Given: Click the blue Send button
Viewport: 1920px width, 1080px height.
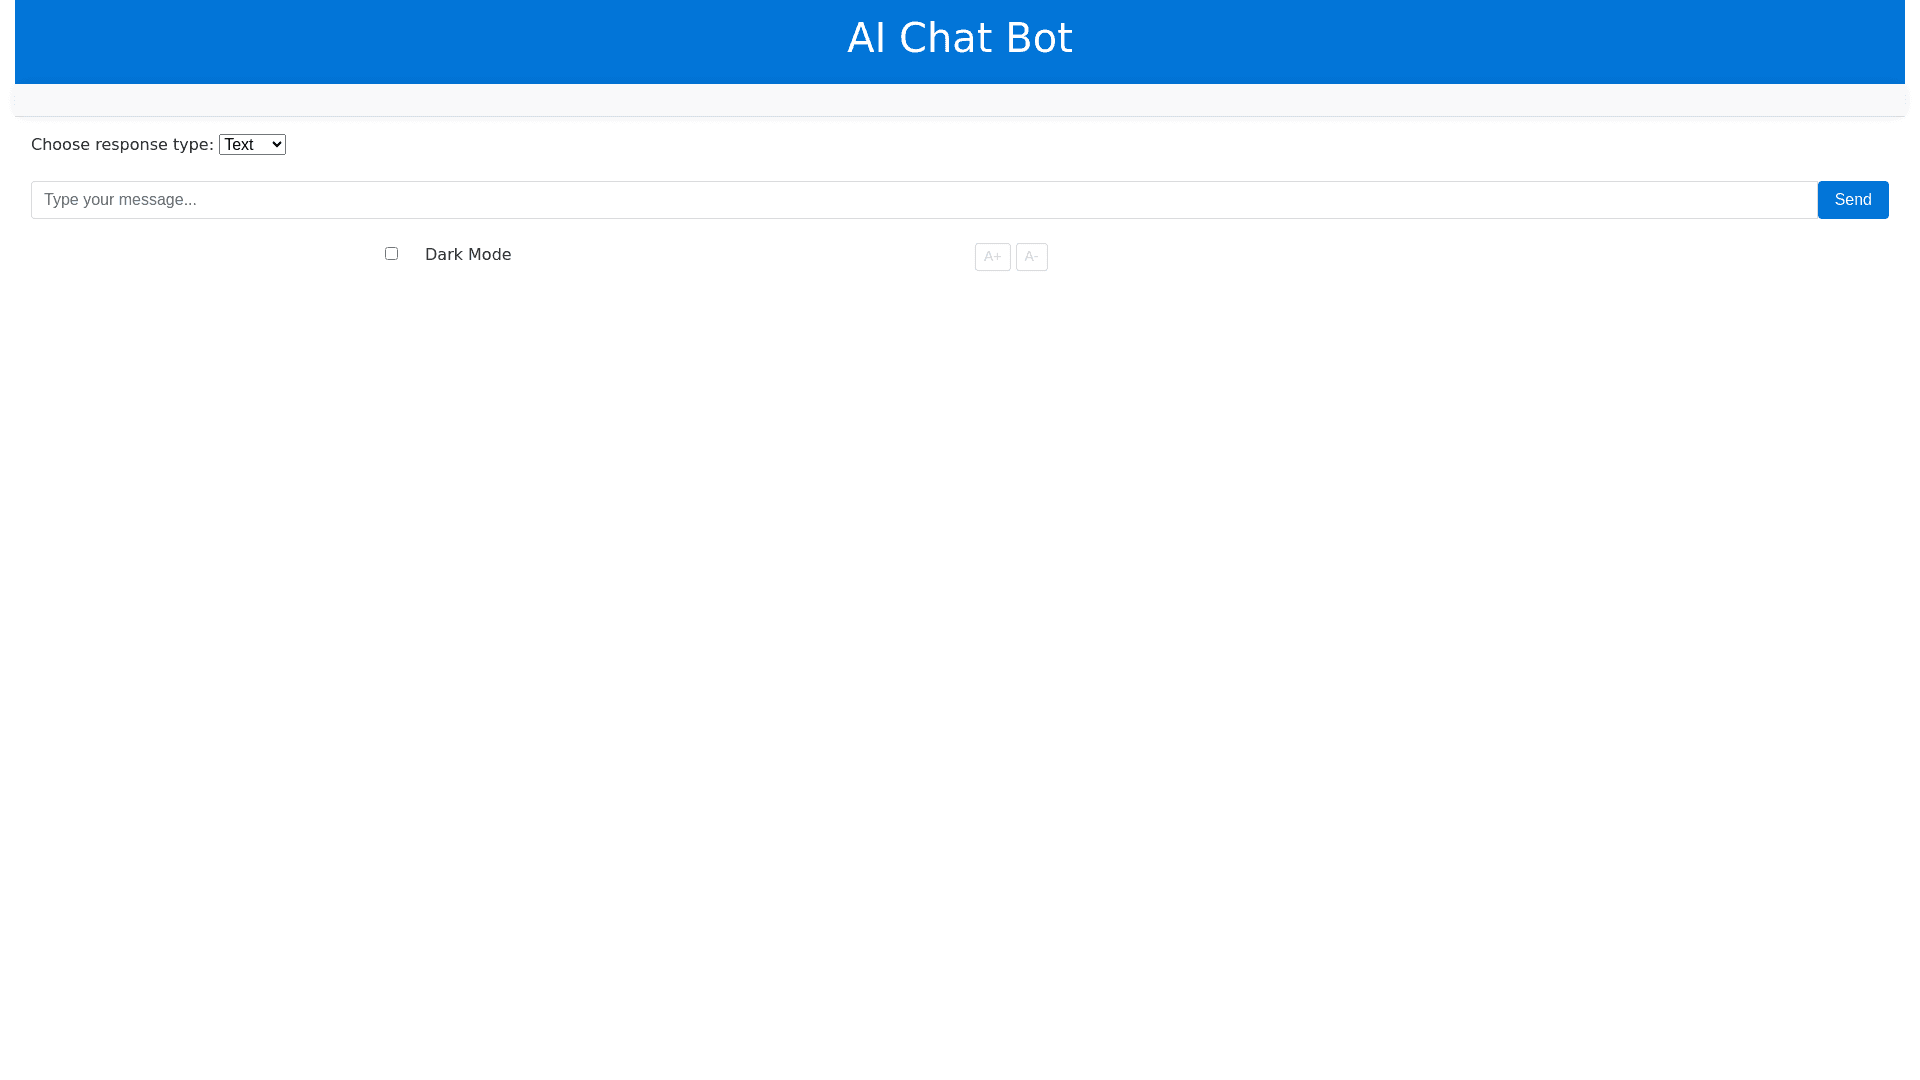Looking at the screenshot, I should (1852, 200).
